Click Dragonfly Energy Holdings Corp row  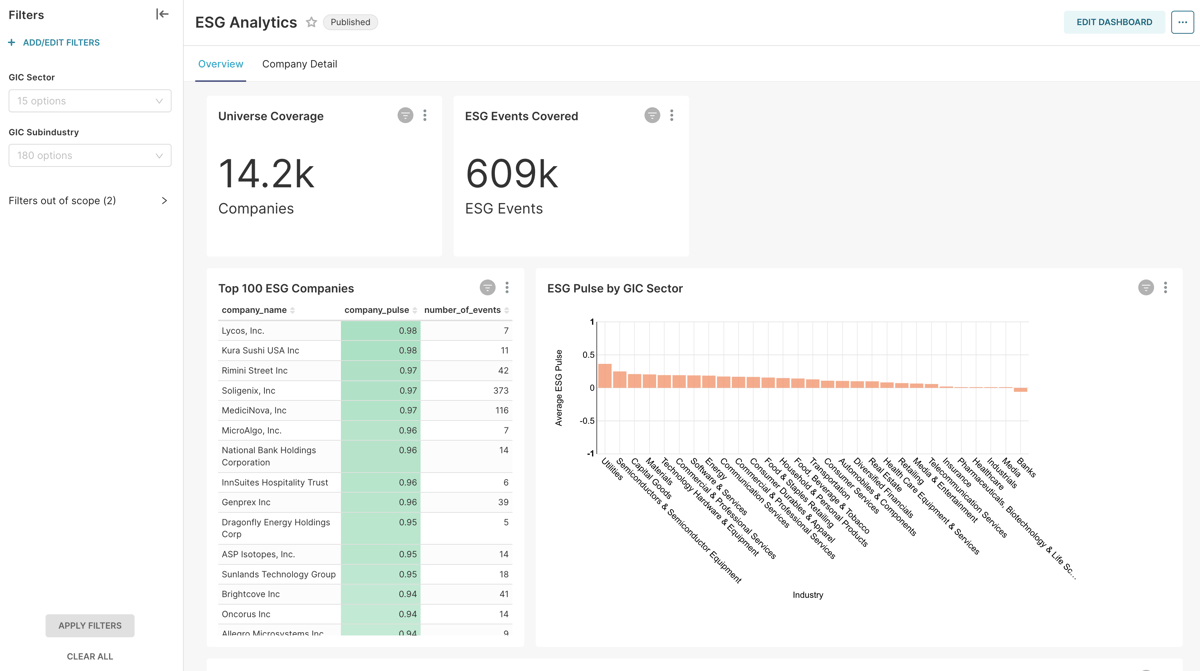tap(365, 529)
